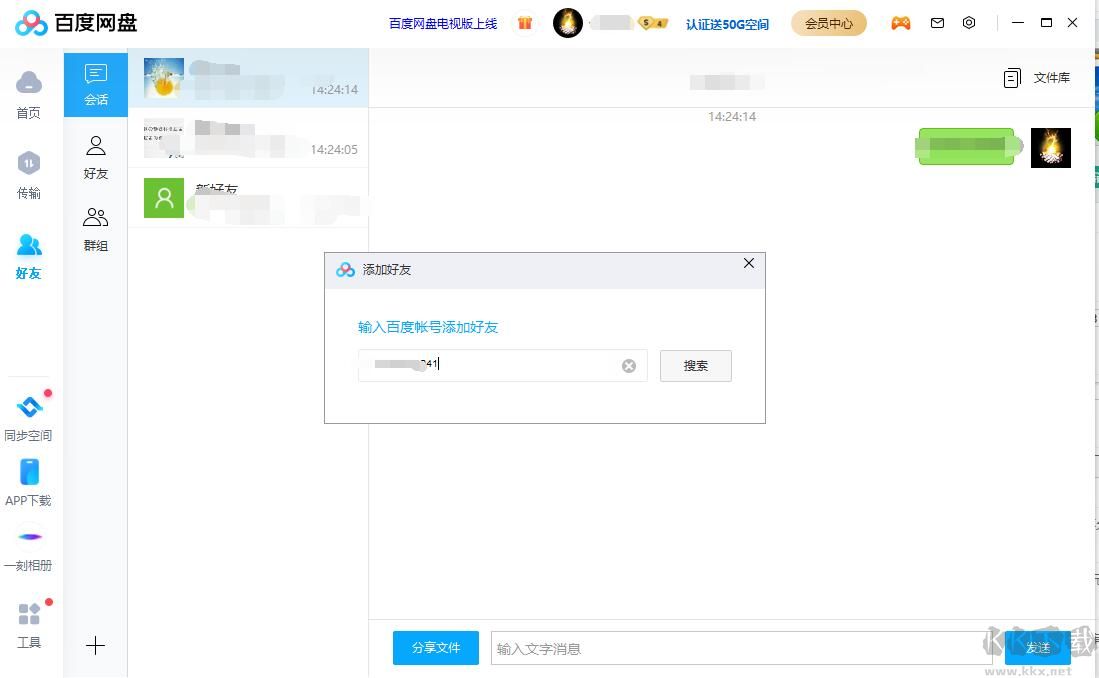Image resolution: width=1099 pixels, height=678 pixels.
Task: Click the 分享文件 share file button
Action: [435, 648]
